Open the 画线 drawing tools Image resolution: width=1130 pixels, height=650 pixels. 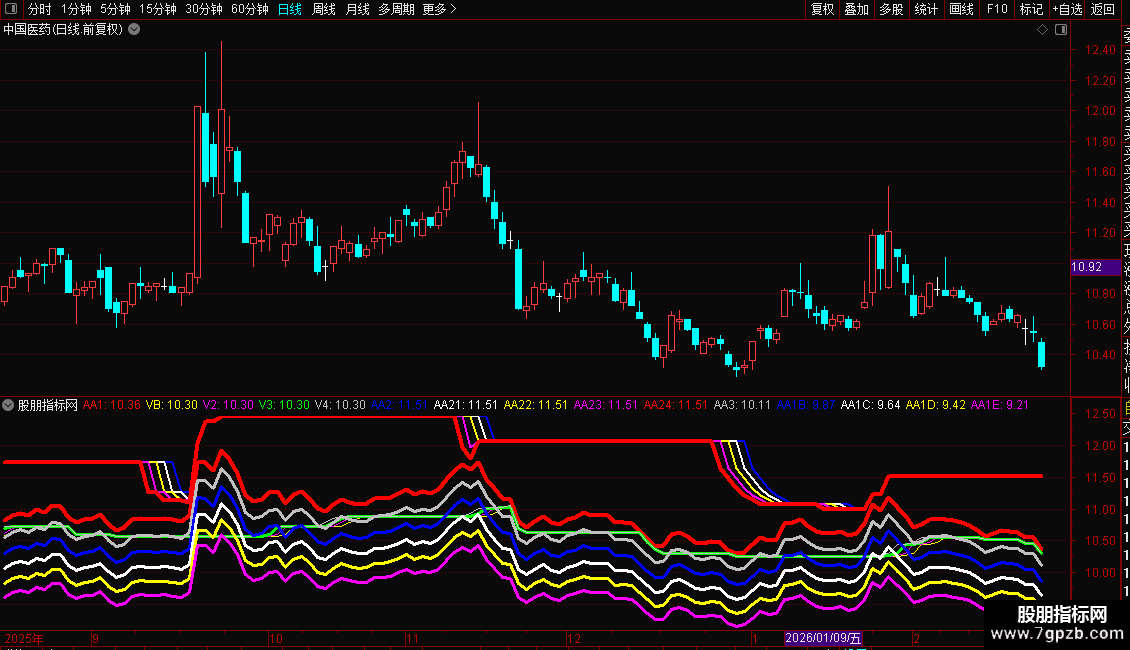tap(961, 9)
